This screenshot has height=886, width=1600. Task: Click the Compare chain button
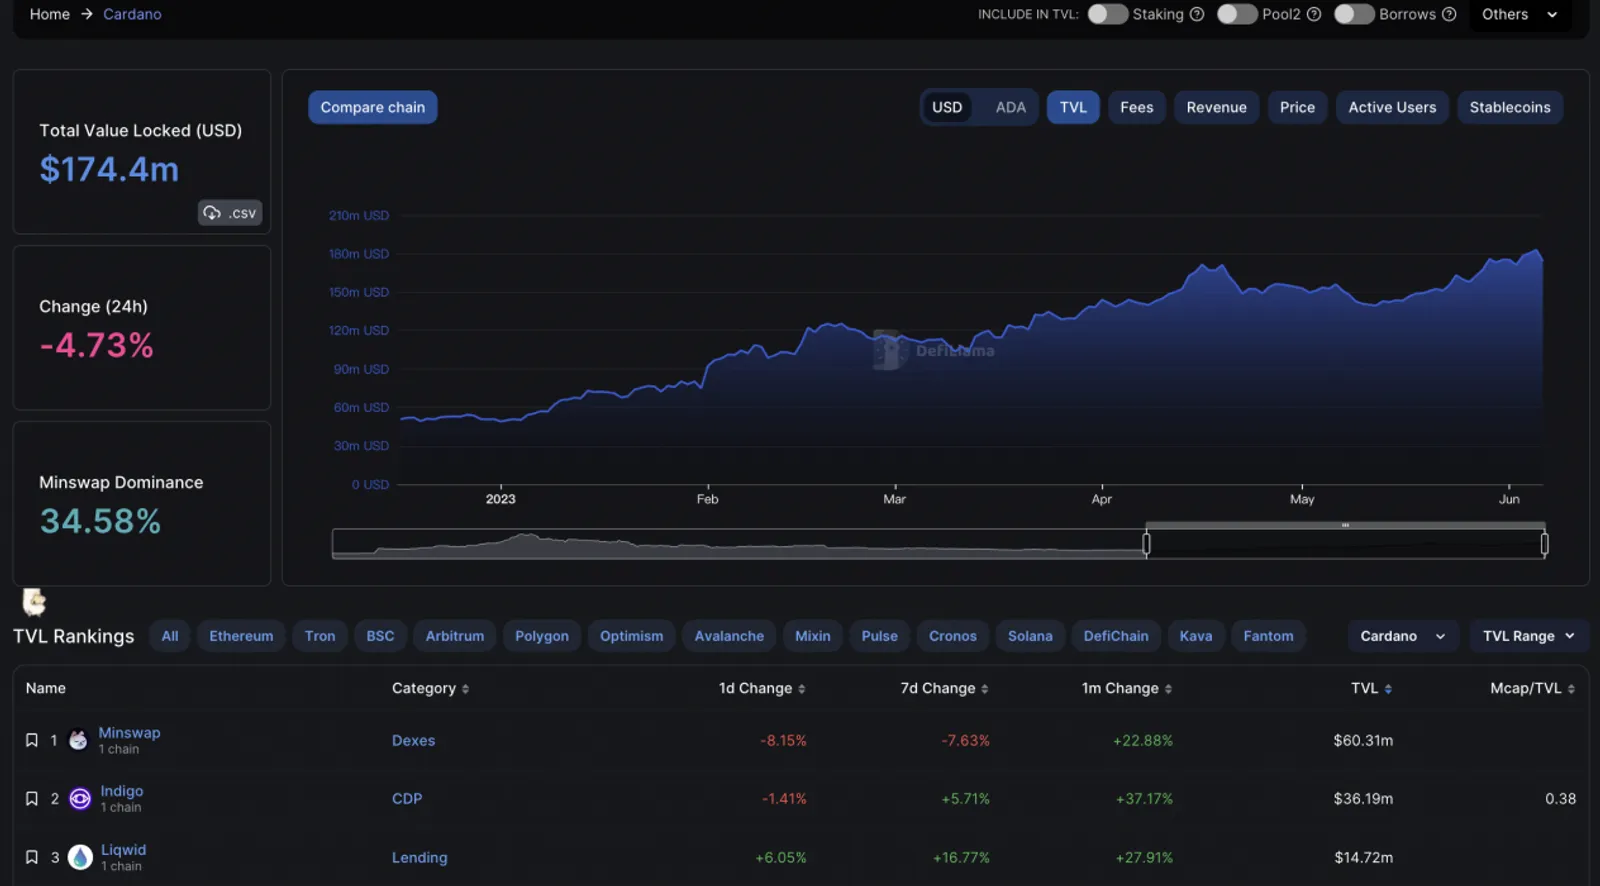[x=372, y=107]
